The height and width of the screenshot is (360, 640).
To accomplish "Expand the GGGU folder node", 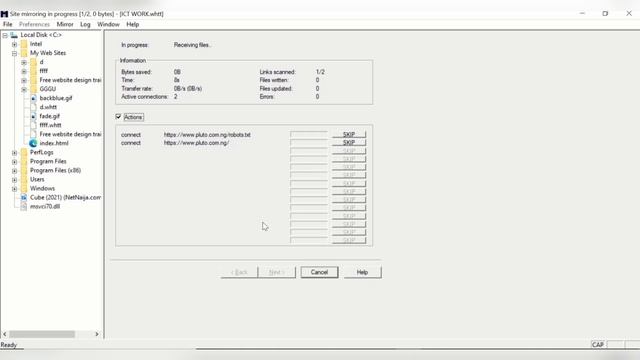I will click(24, 89).
